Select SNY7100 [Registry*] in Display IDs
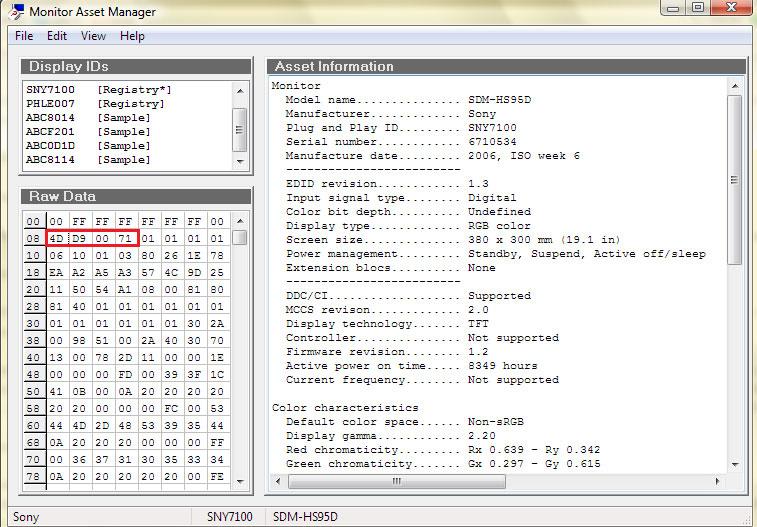The height and width of the screenshot is (527, 757). point(99,90)
